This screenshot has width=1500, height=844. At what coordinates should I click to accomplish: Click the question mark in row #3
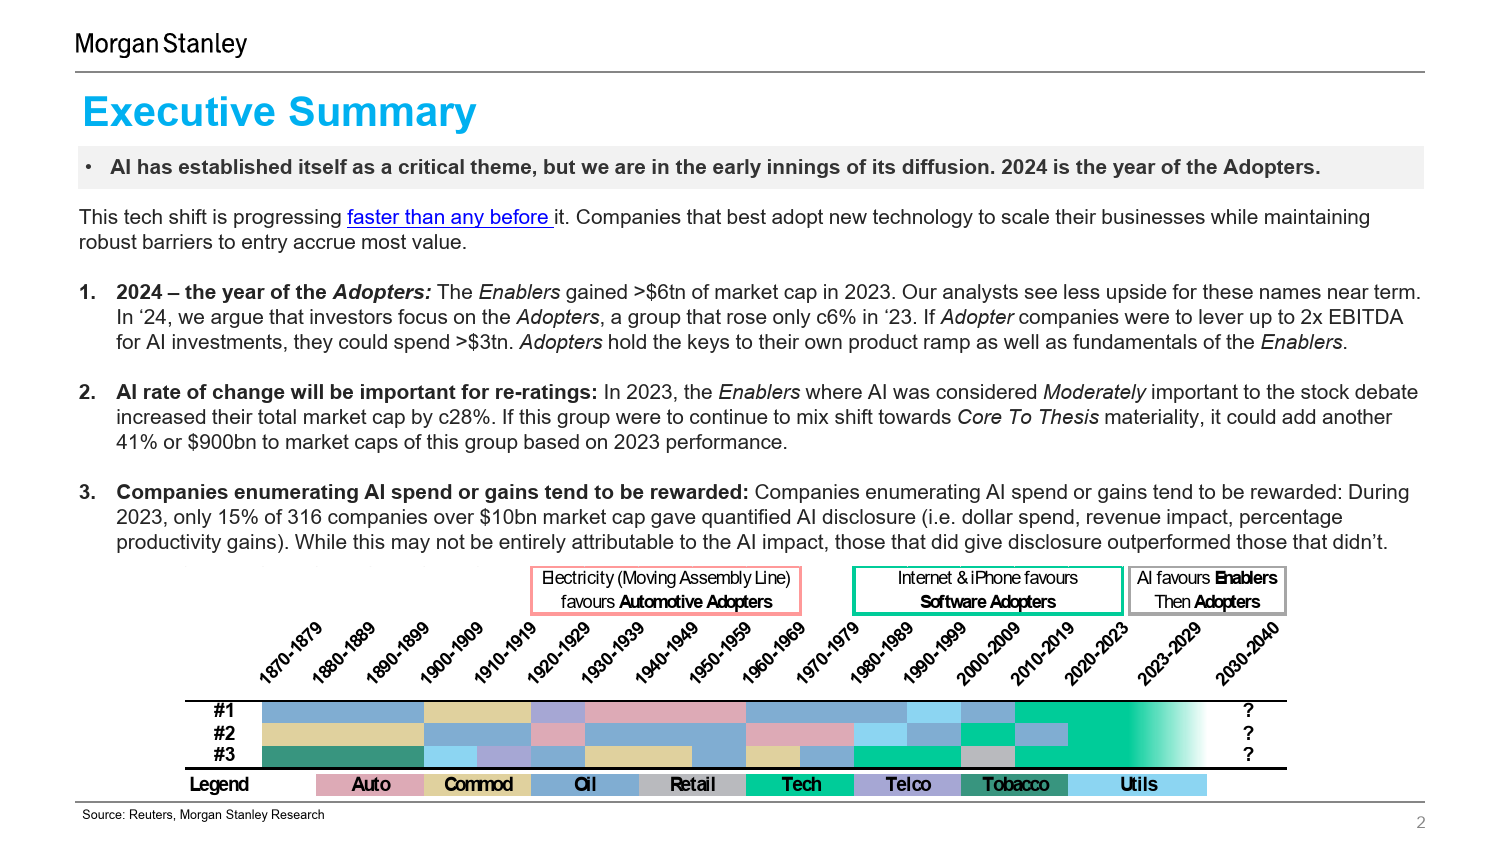1248,755
